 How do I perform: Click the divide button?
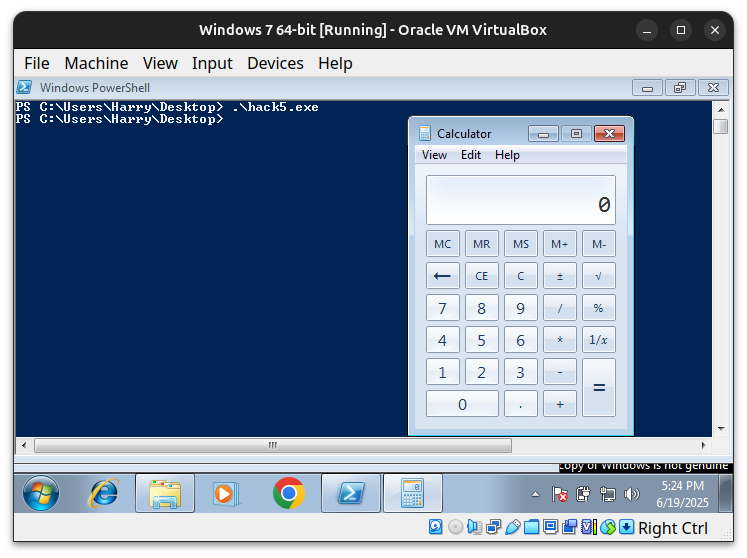560,308
